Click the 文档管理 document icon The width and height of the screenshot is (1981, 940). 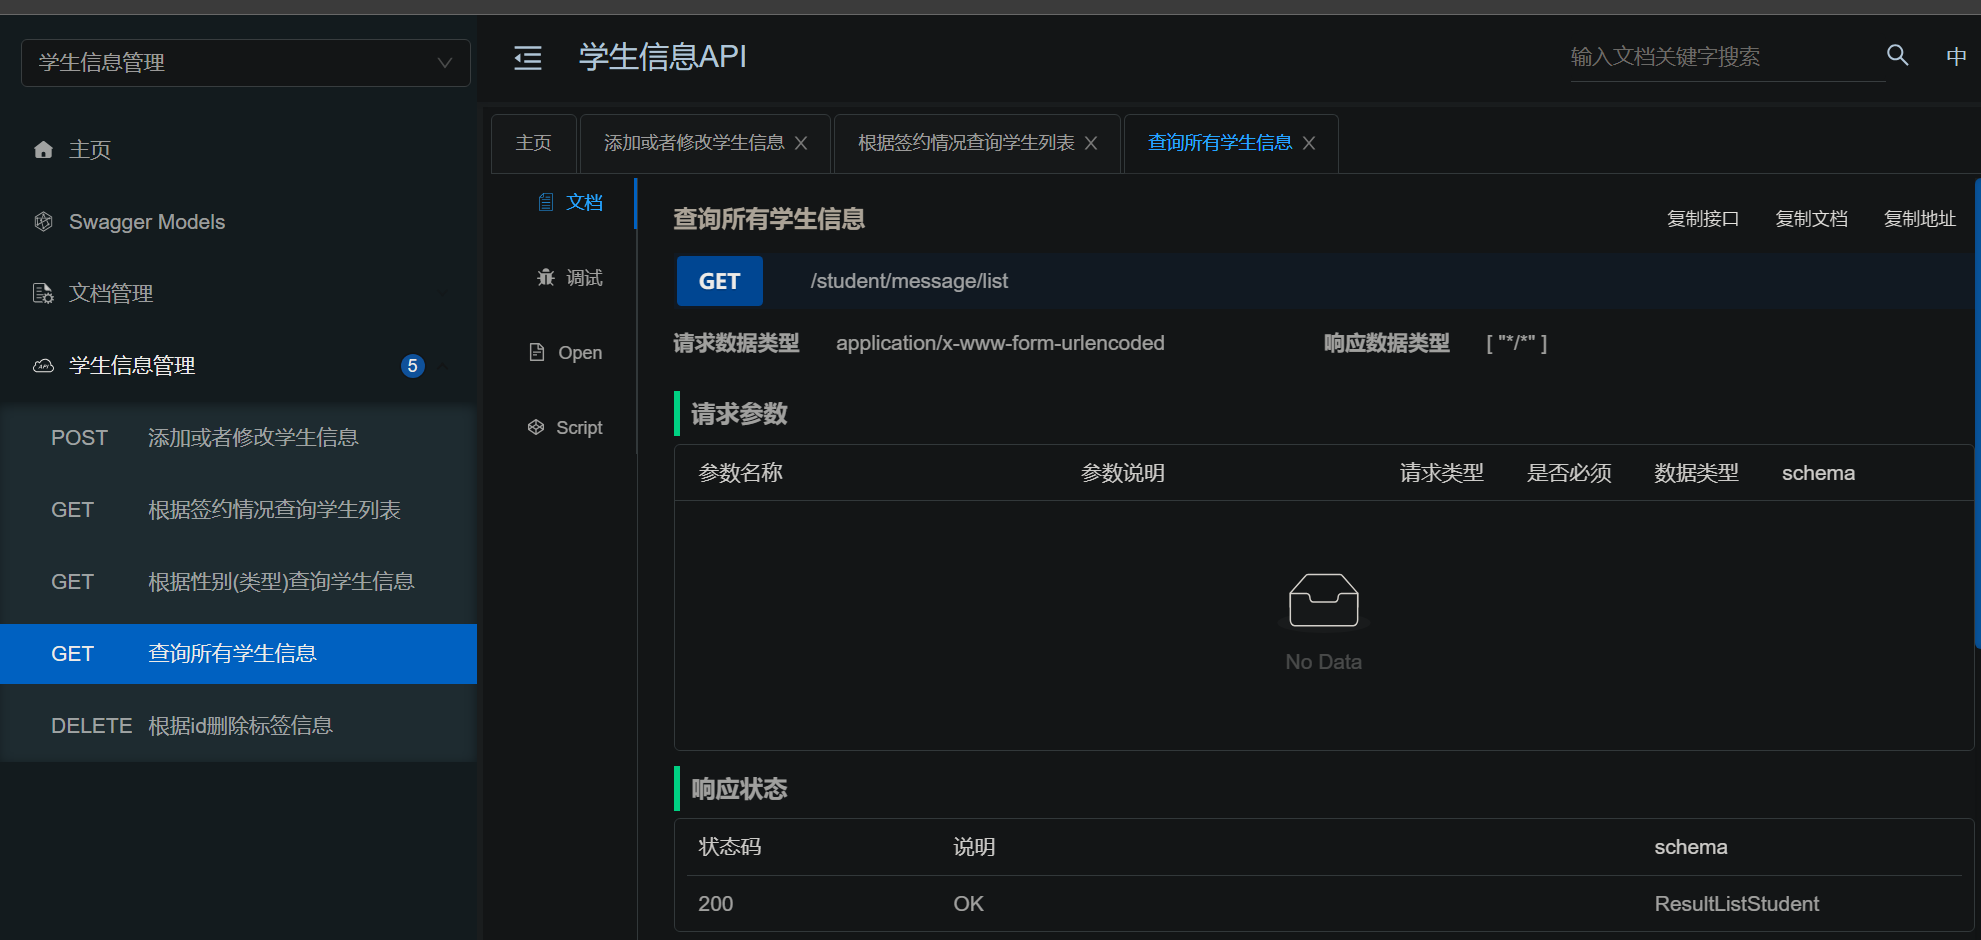(43, 294)
